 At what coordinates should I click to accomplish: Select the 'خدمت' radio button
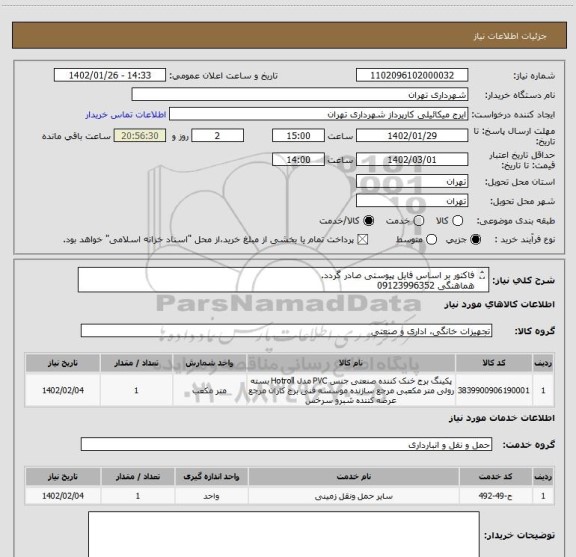pos(419,221)
